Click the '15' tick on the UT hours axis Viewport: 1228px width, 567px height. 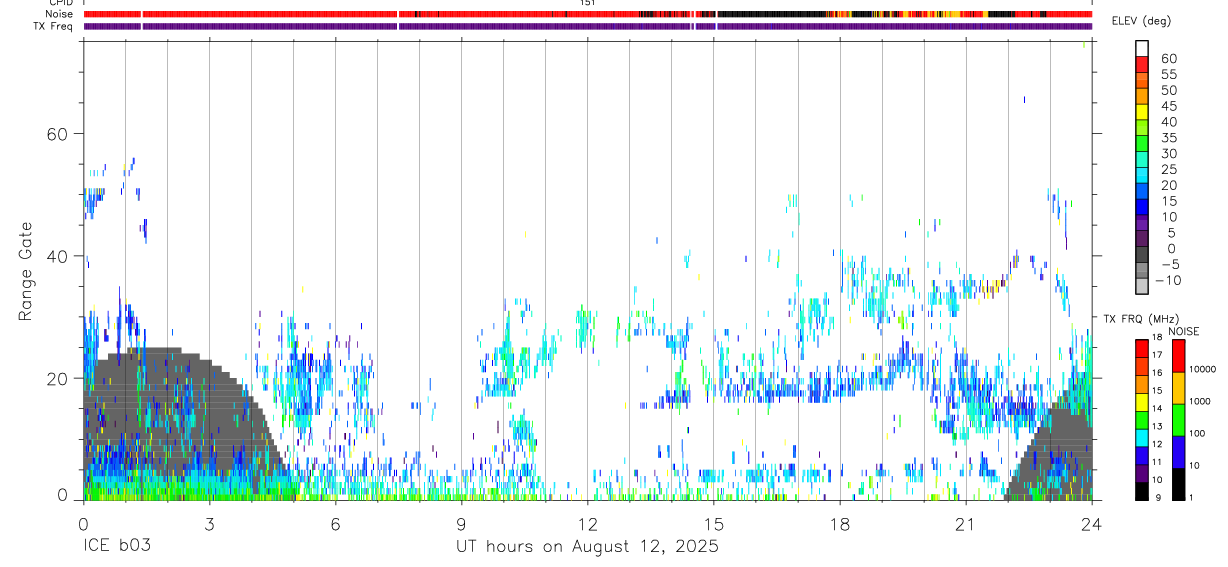(714, 523)
